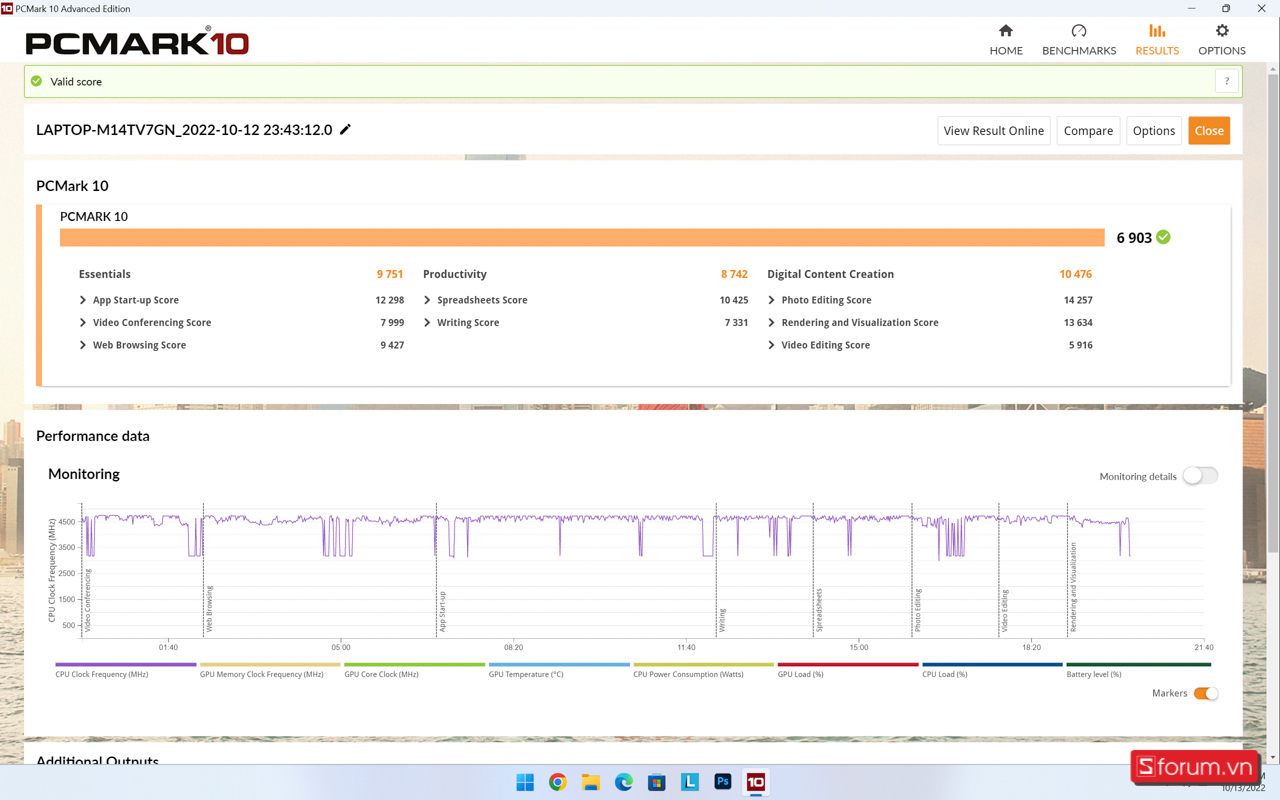1280x800 pixels.
Task: Toggle GPU Load legend
Action: pos(848,670)
